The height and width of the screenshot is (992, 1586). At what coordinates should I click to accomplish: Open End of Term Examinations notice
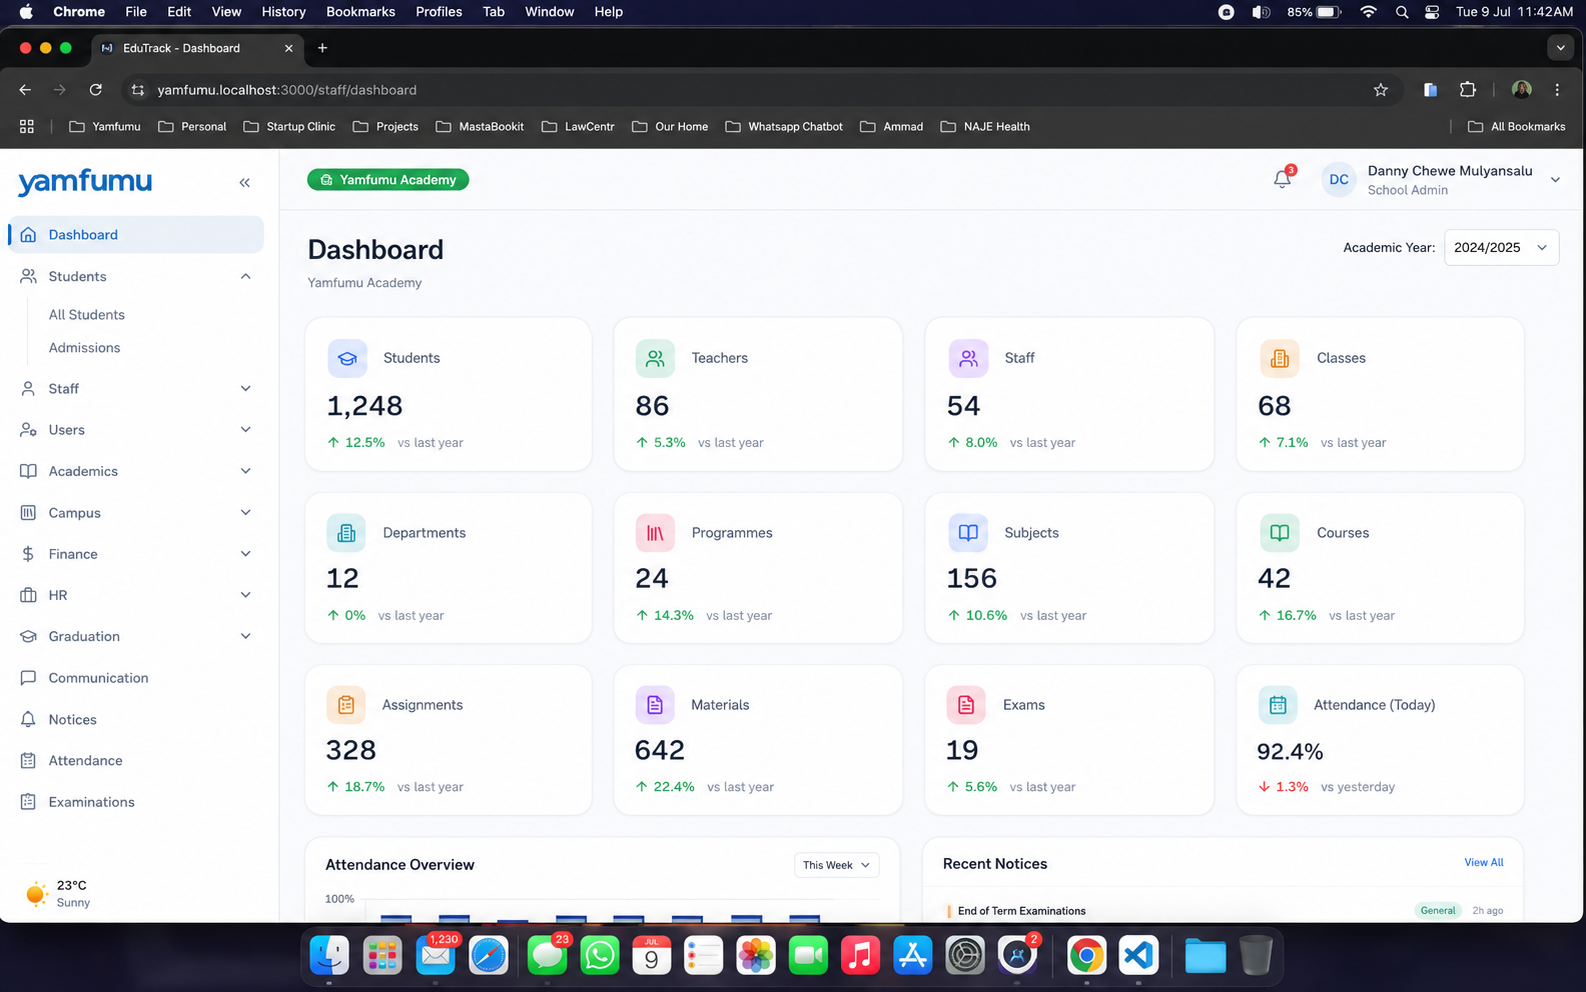click(x=1022, y=911)
